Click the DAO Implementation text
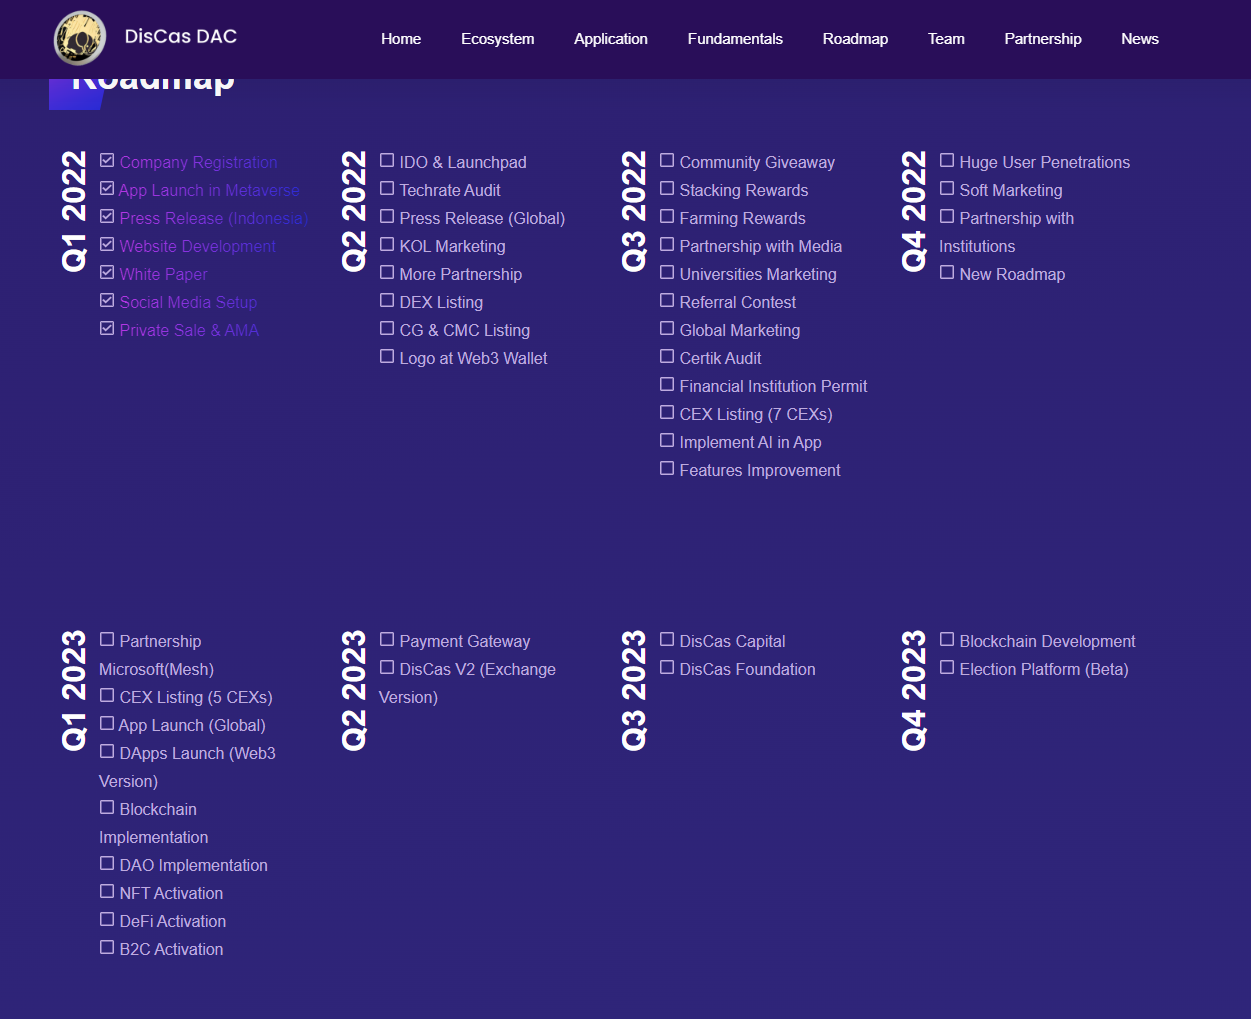The image size is (1251, 1019). (194, 865)
